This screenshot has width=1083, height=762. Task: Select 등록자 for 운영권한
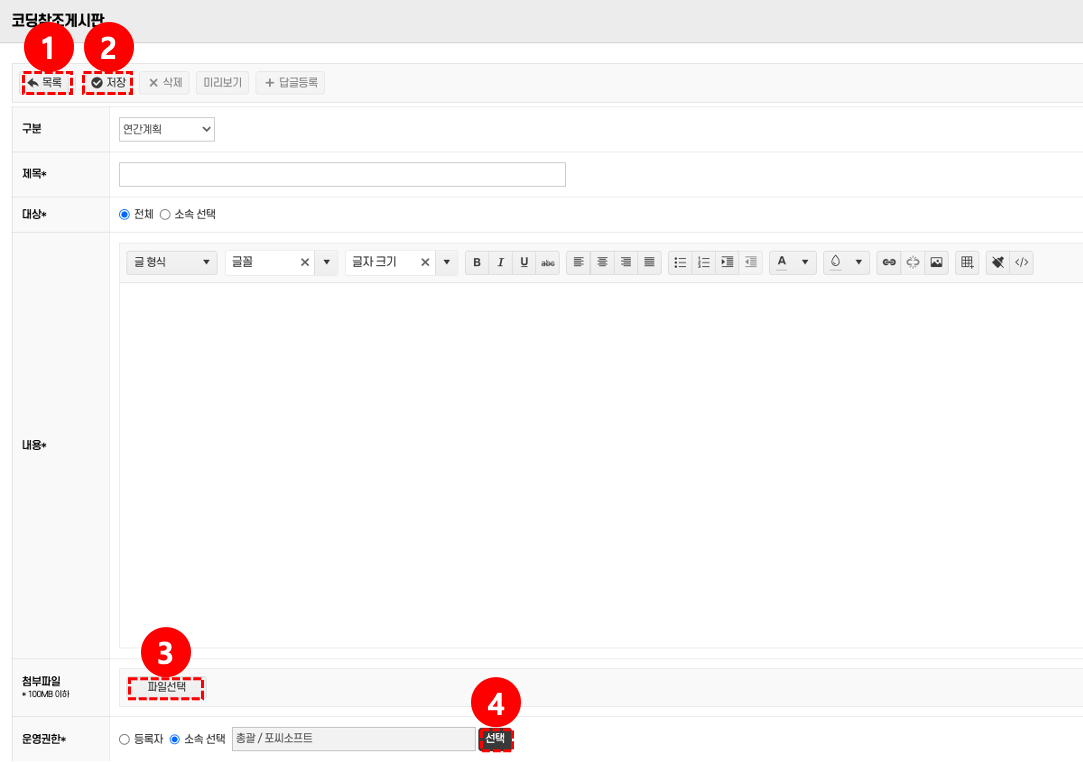(x=125, y=739)
